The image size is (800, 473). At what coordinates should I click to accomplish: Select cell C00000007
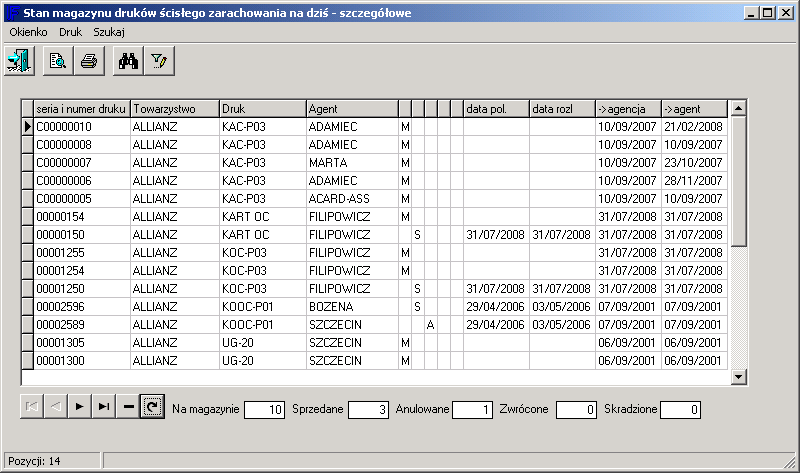point(82,163)
